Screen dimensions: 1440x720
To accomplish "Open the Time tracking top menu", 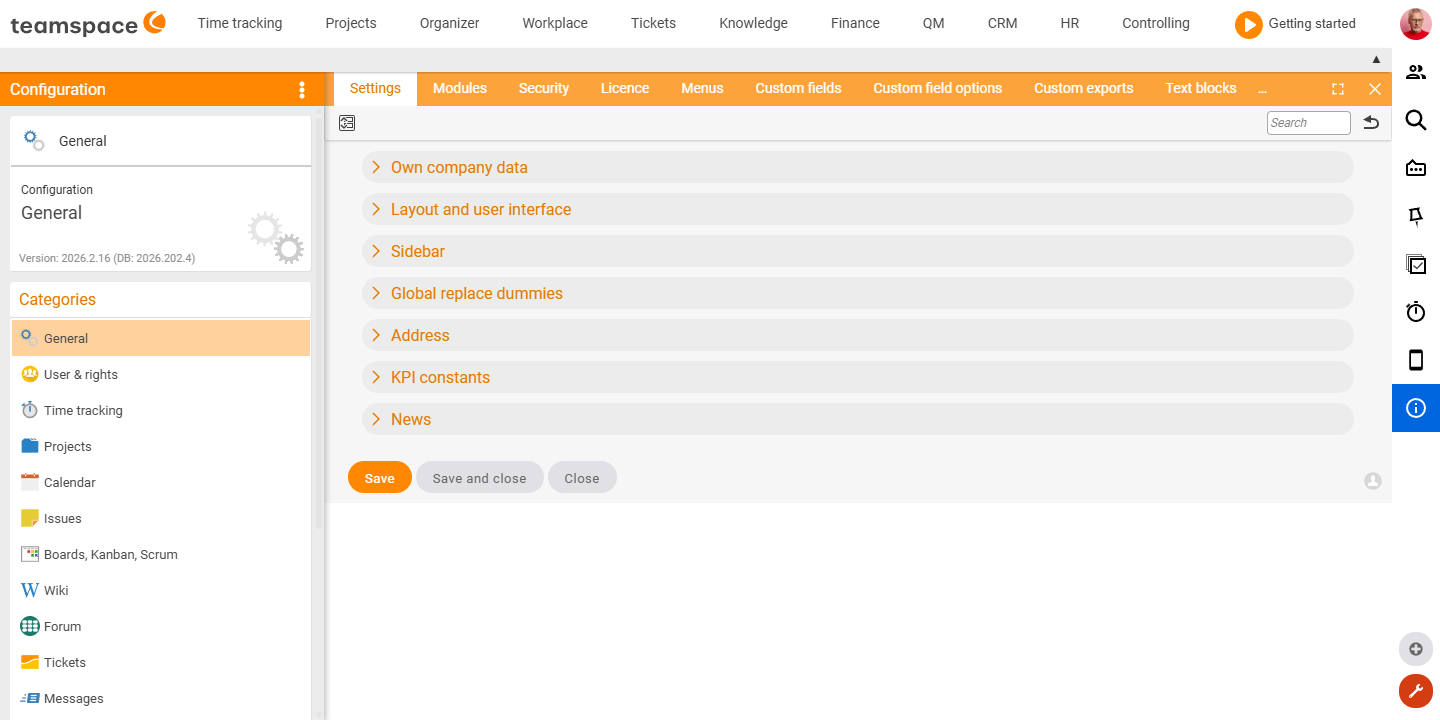I will pos(240,23).
